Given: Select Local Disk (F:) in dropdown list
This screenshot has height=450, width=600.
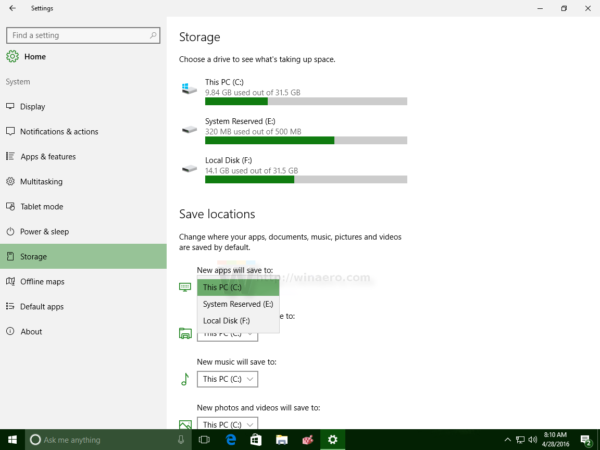Looking at the screenshot, I should (238, 321).
